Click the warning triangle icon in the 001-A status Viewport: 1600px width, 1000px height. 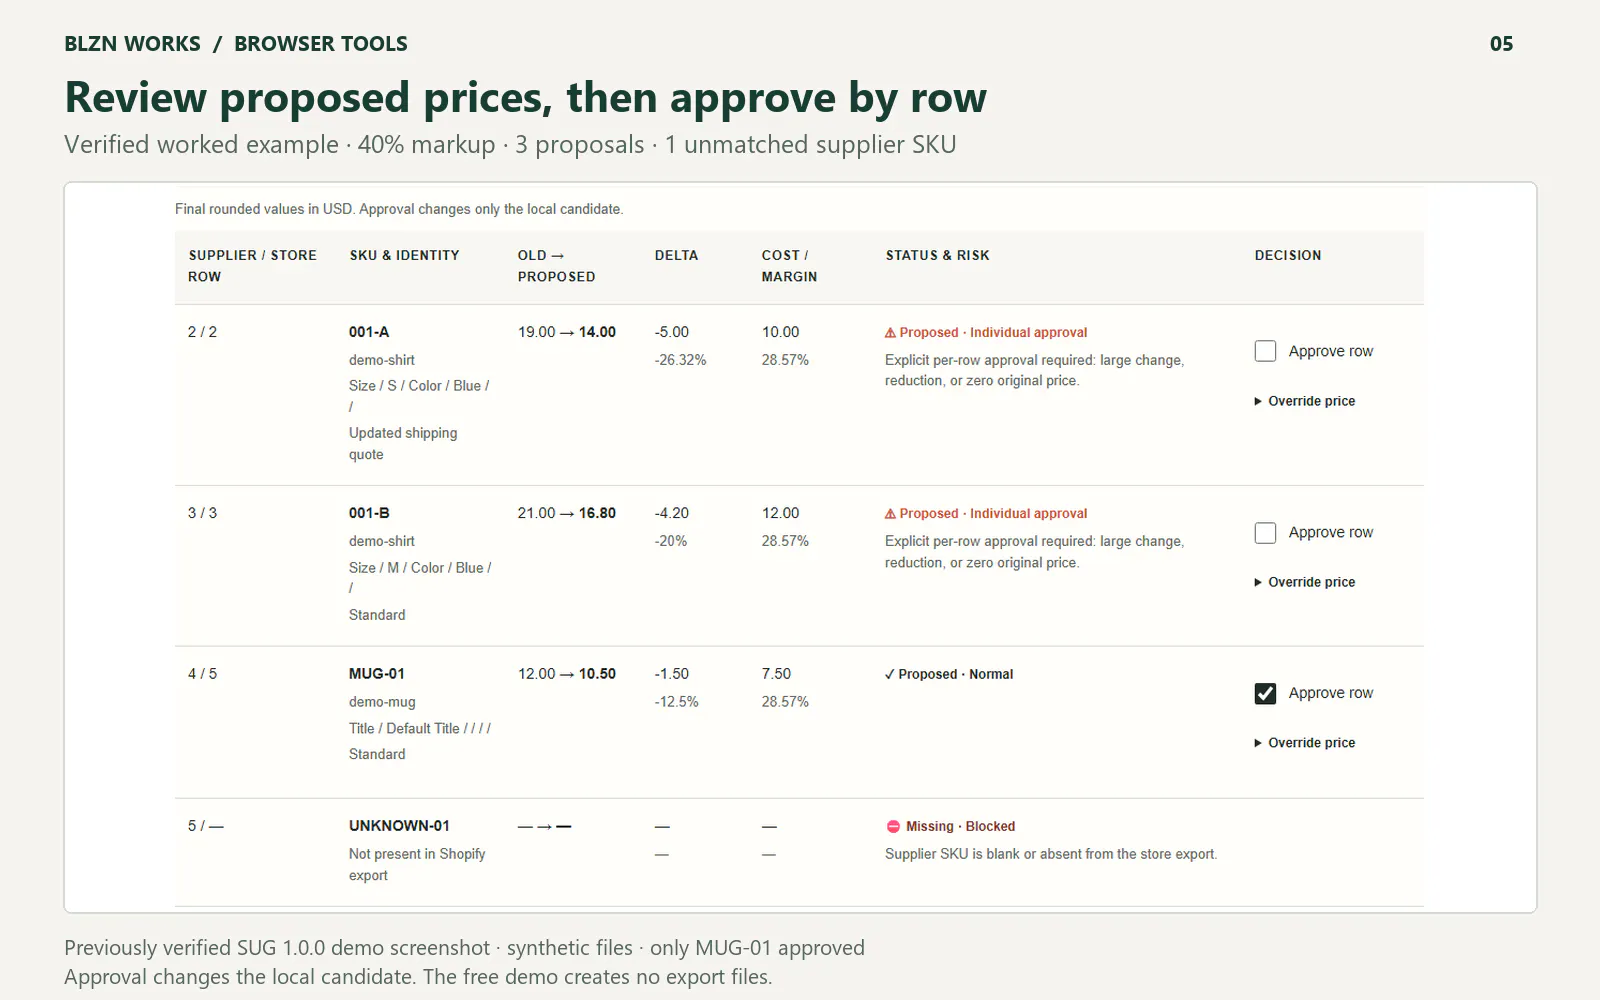890,333
